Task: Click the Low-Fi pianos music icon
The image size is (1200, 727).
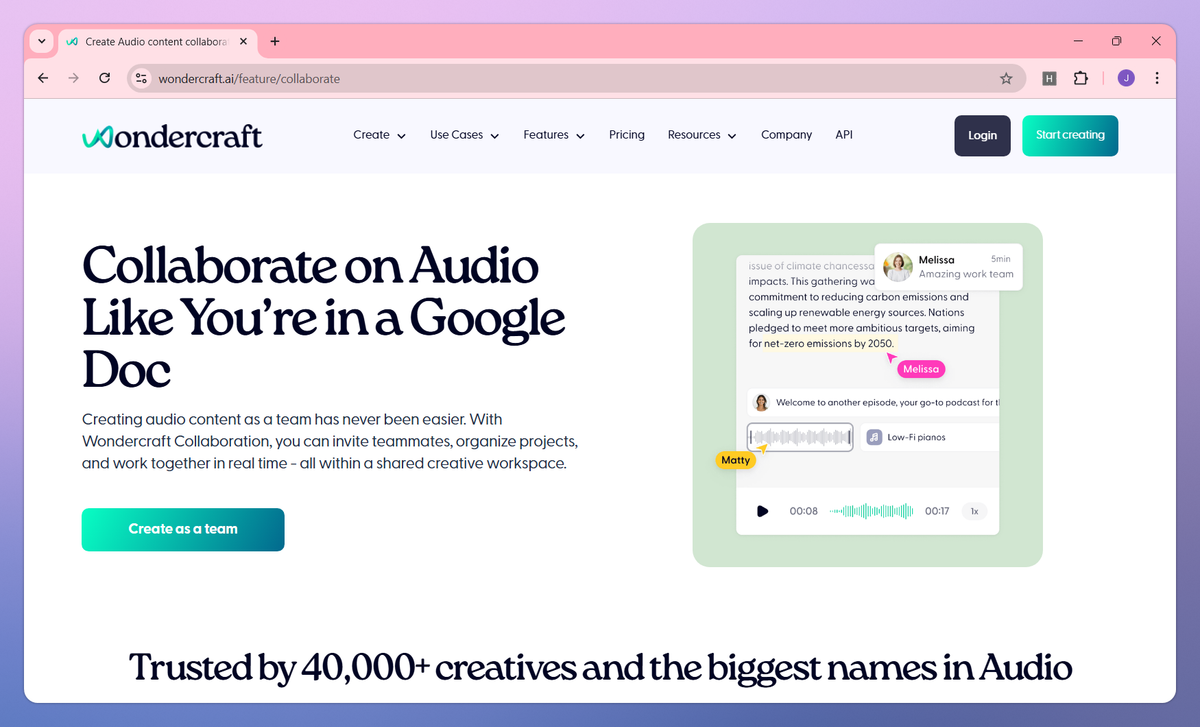Action: tap(874, 437)
